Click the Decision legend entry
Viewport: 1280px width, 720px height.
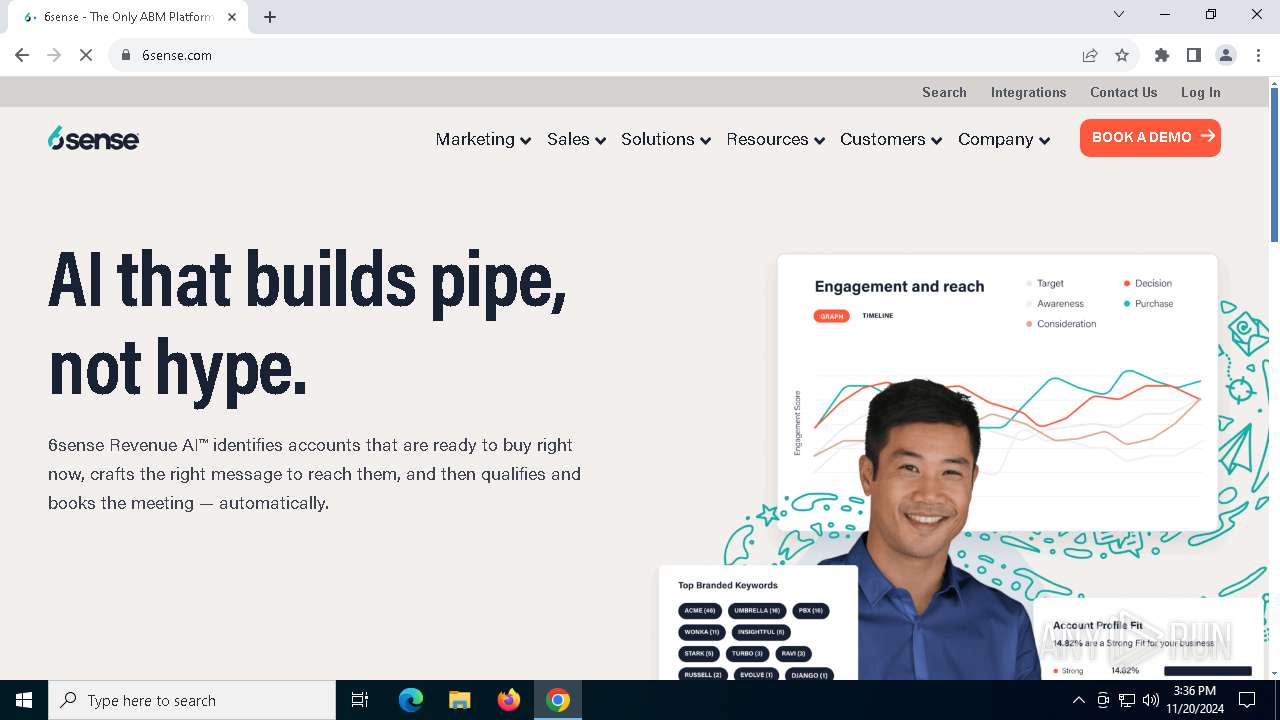click(1148, 284)
